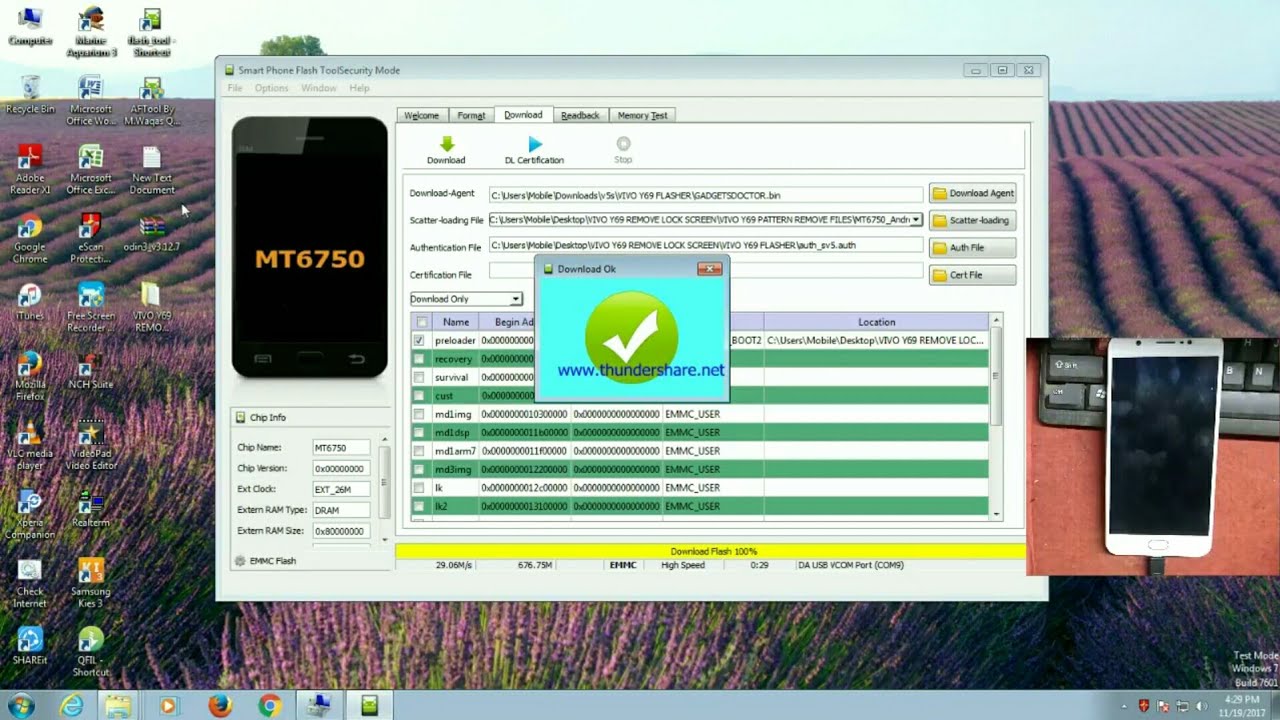
Task: Uncheck the preloader partition checkbox
Action: pyautogui.click(x=419, y=340)
